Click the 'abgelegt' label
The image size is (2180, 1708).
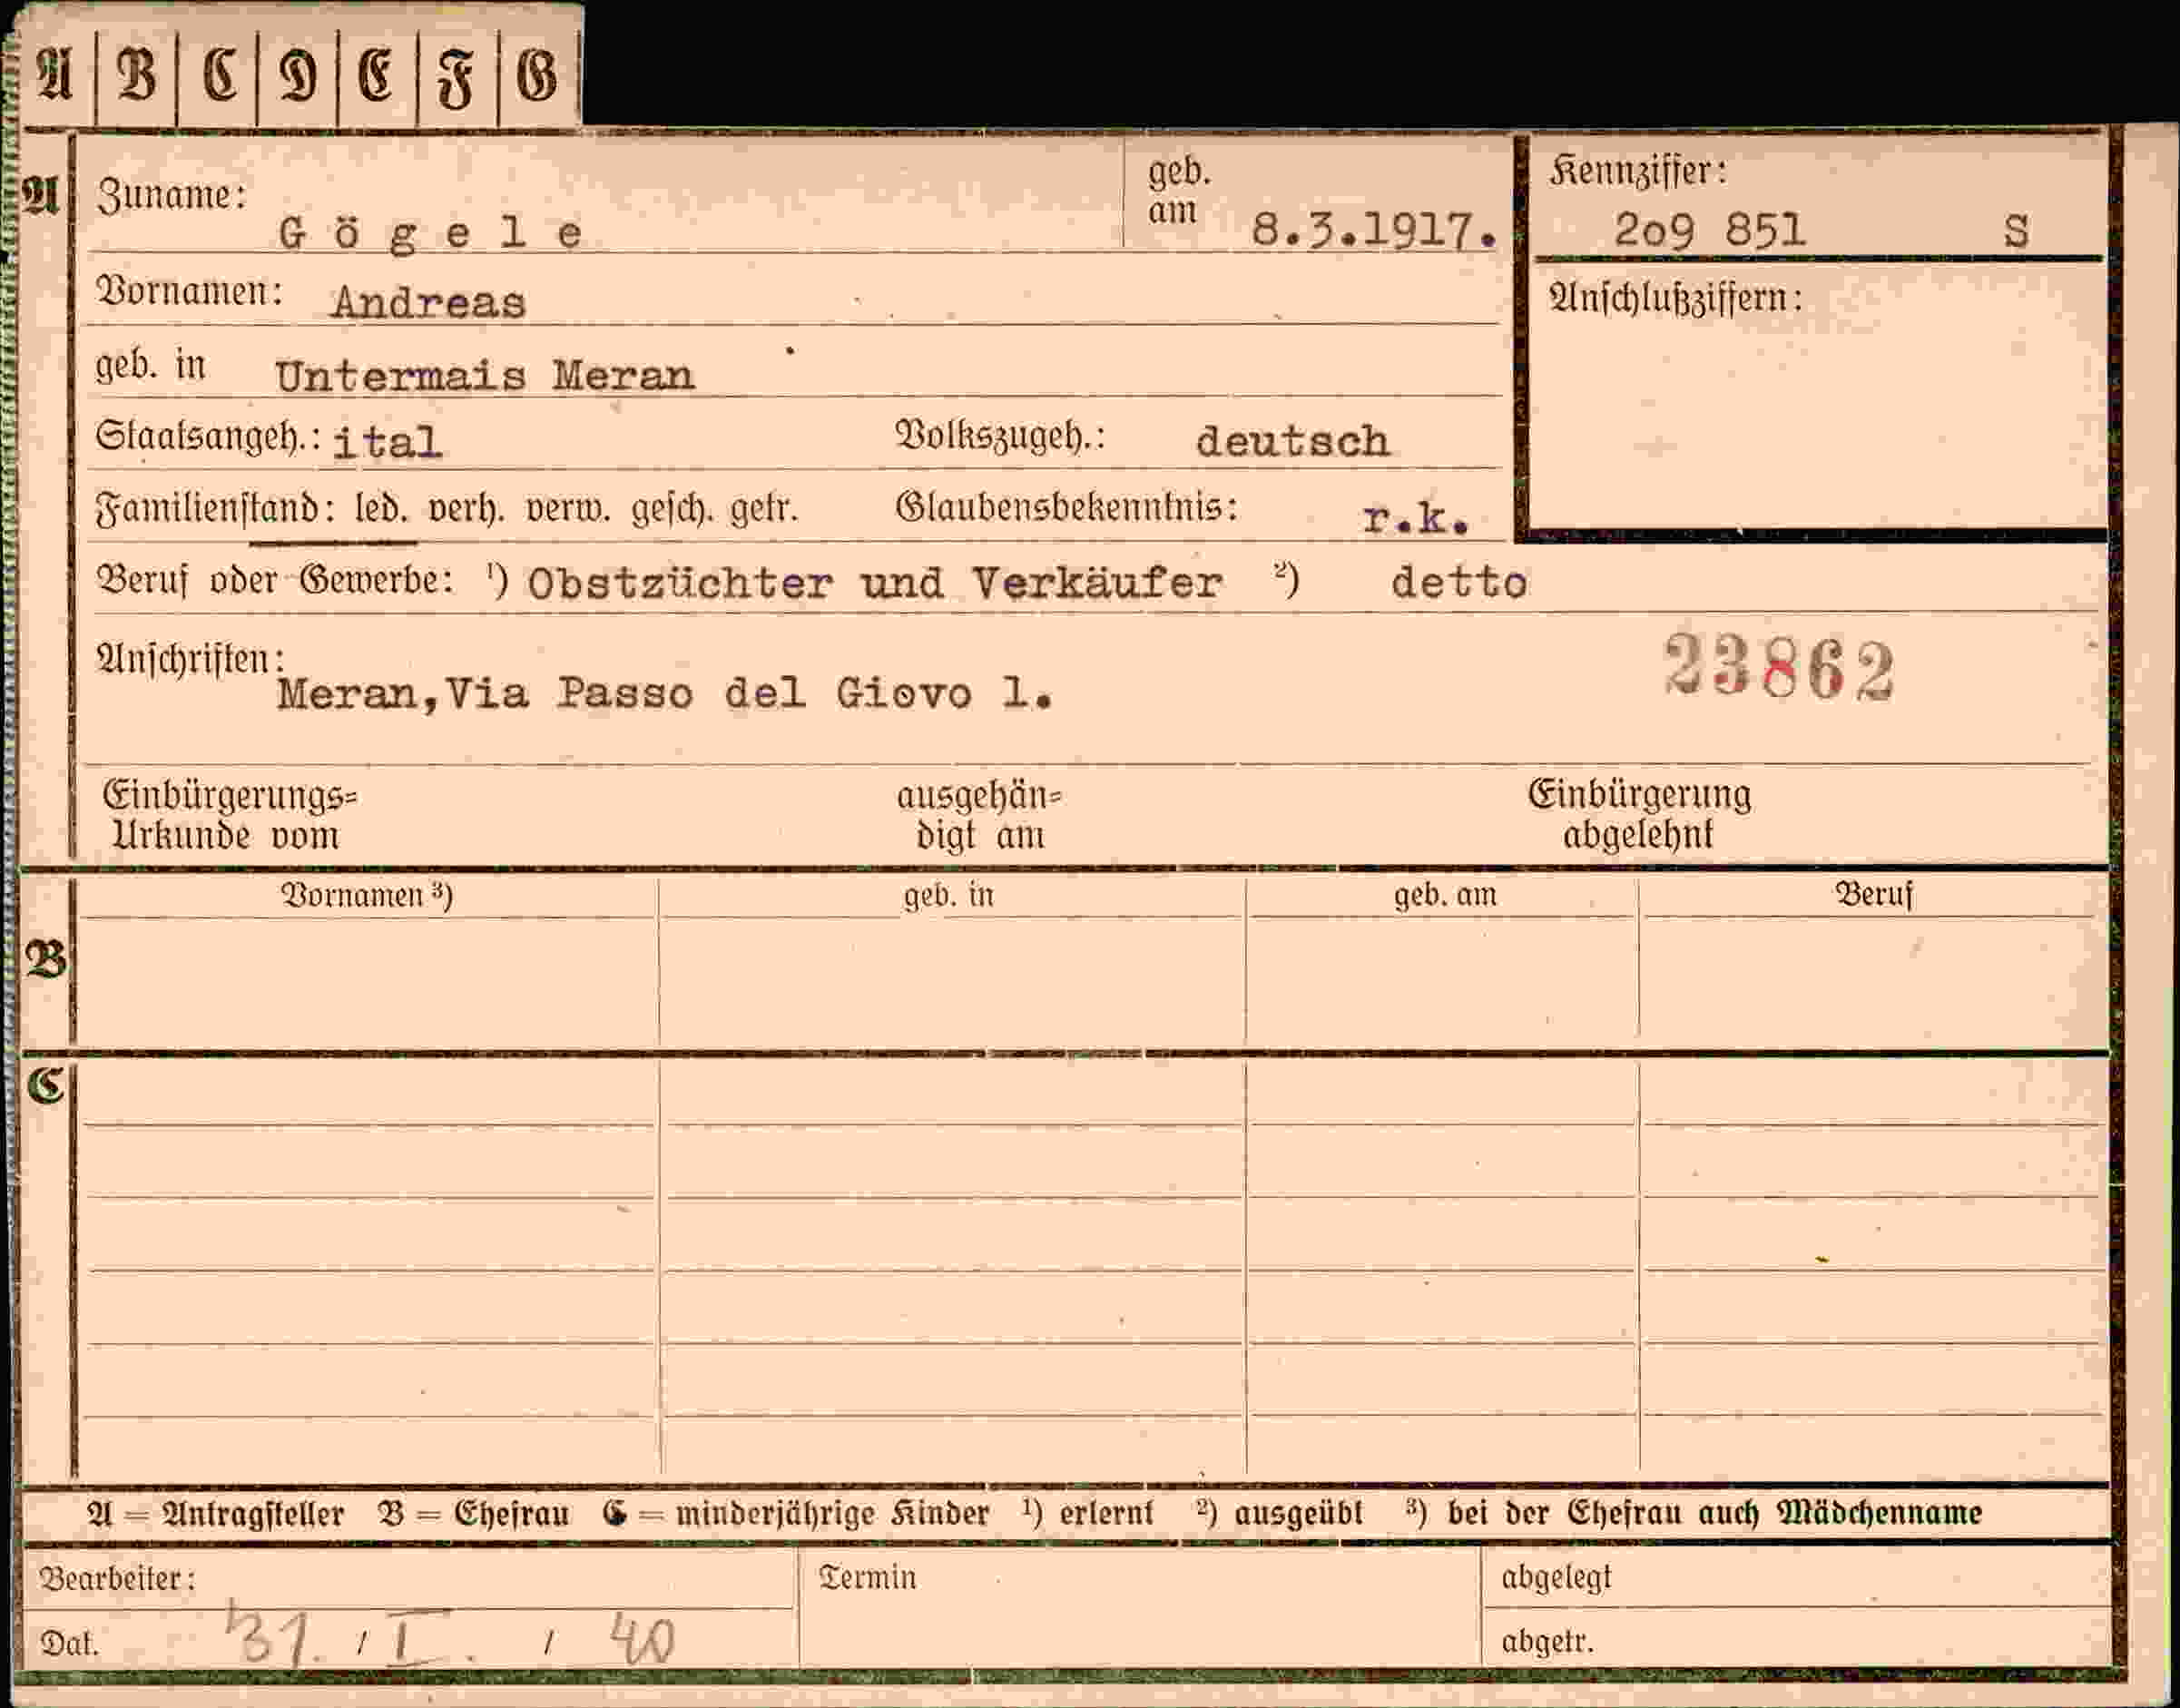[x=1556, y=1578]
